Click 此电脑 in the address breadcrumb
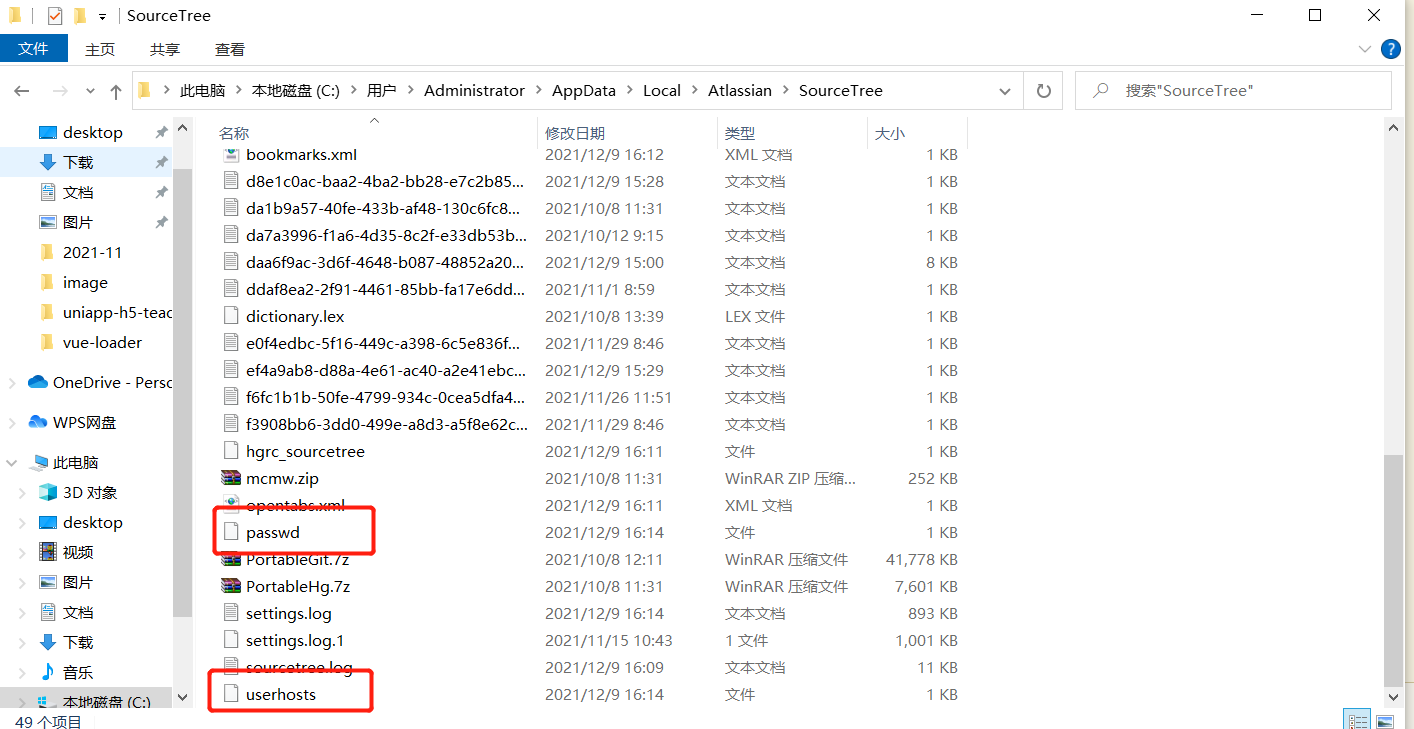Screen dimensions: 1414x729 point(202,91)
